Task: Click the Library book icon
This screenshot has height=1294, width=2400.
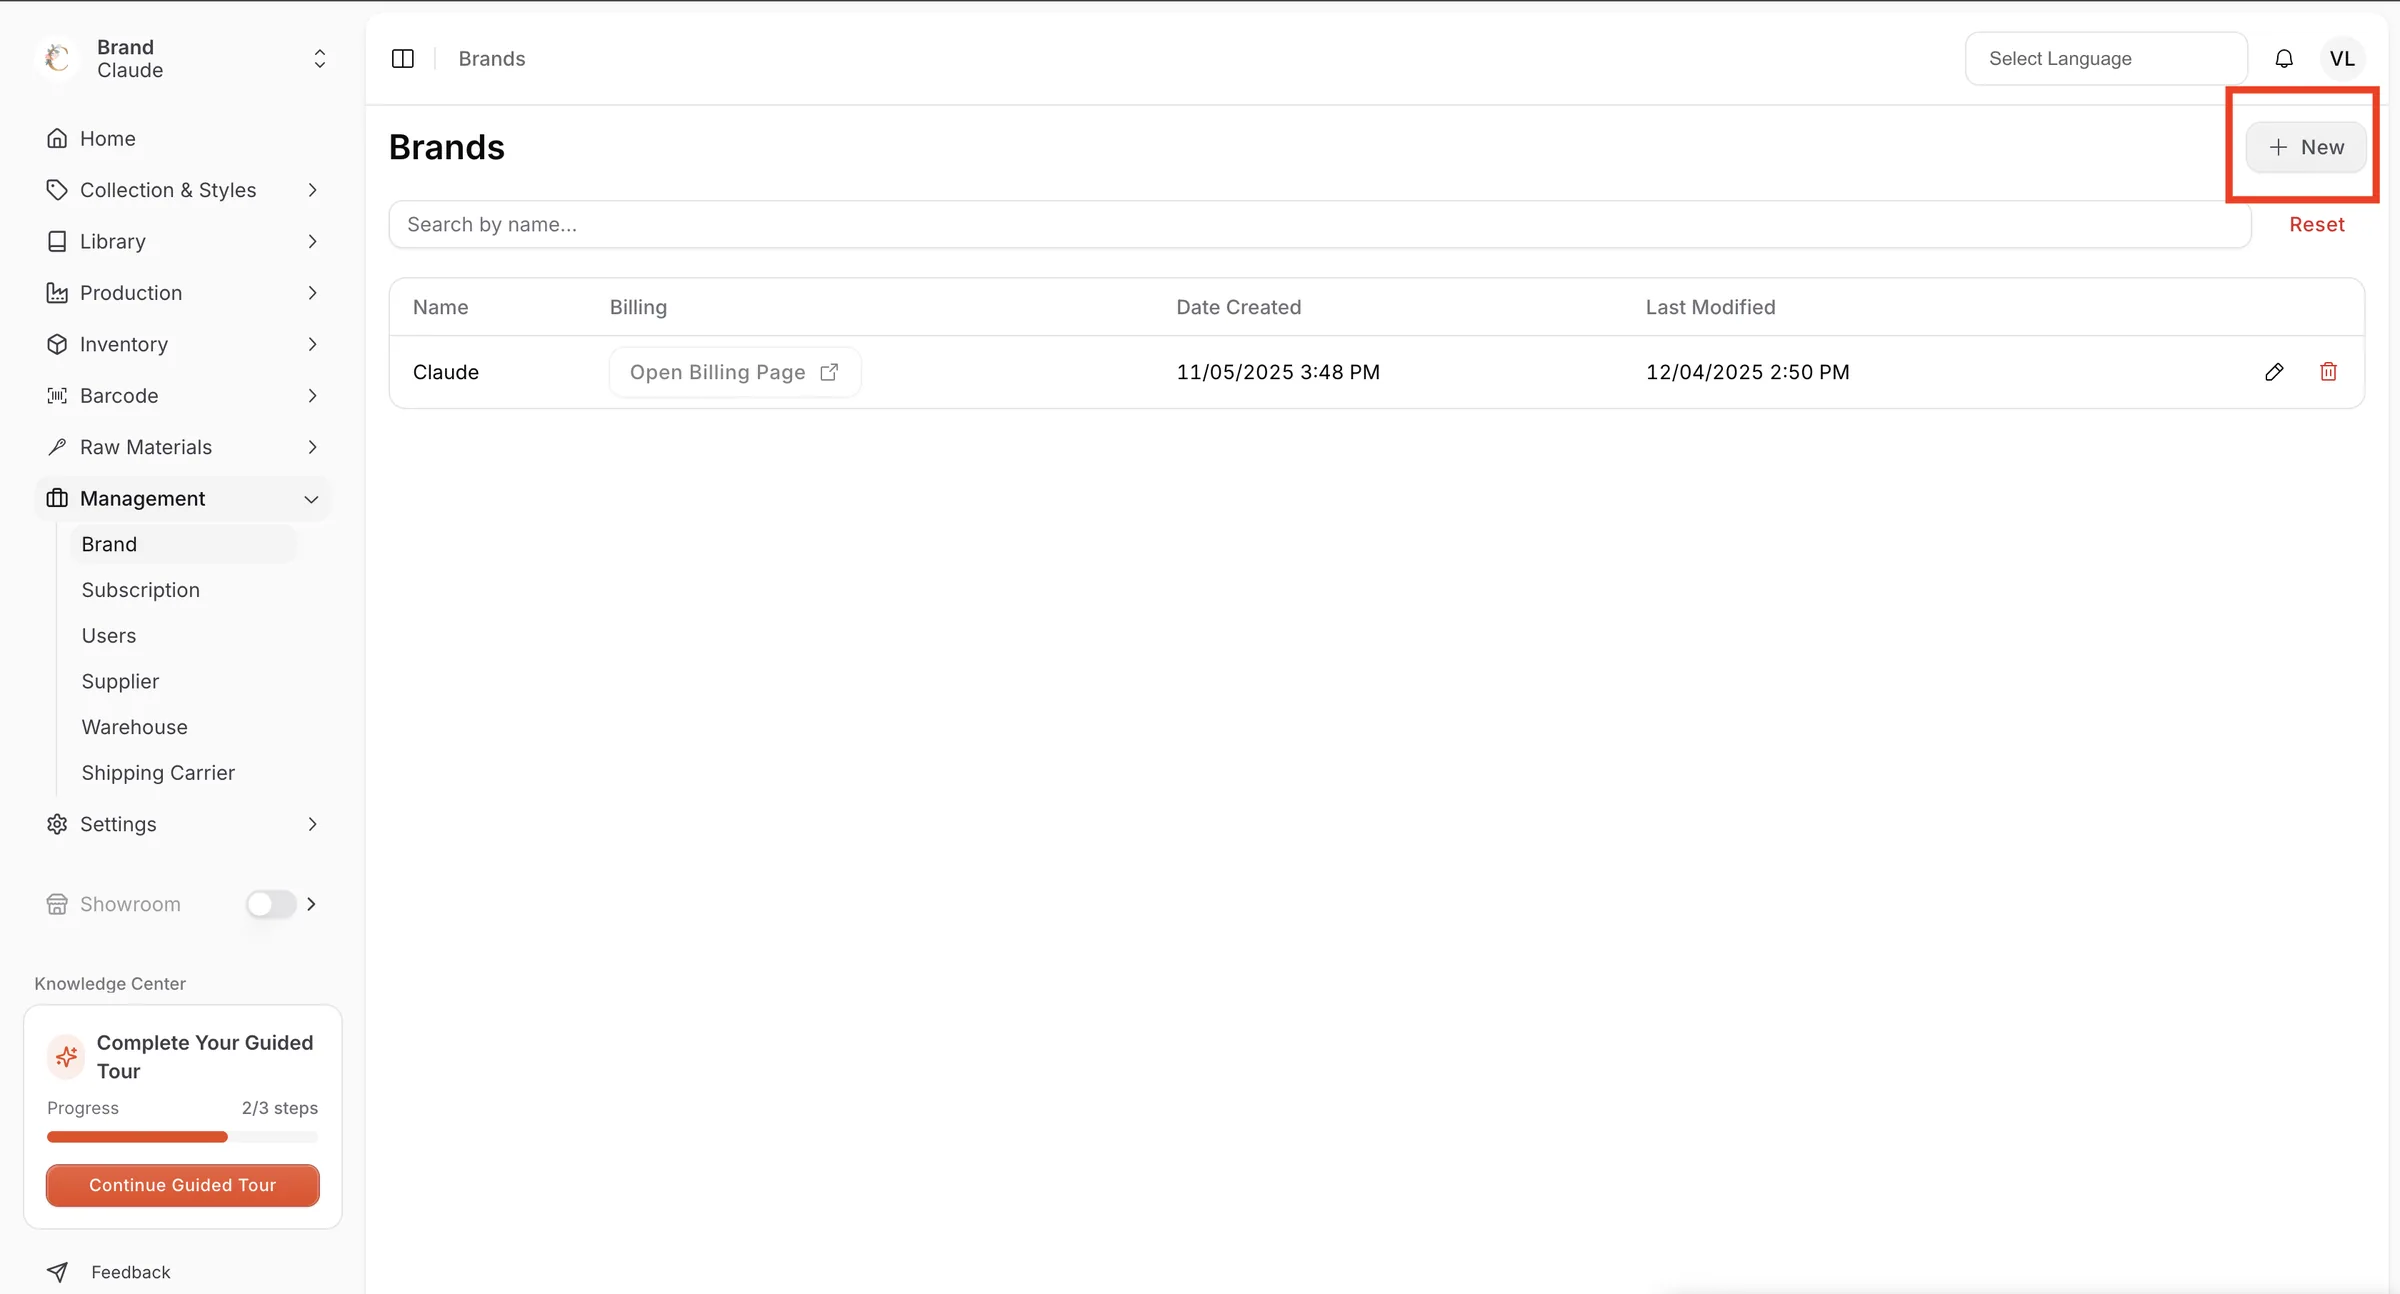Action: click(x=57, y=241)
